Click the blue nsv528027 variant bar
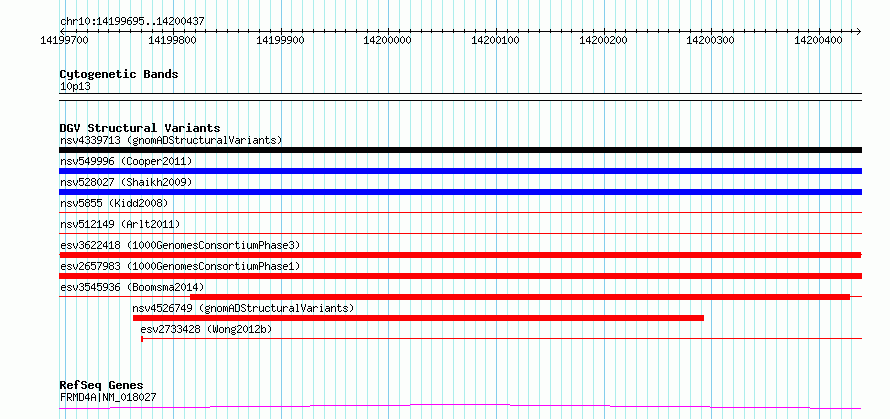The height and width of the screenshot is (419, 890). pos(460,192)
